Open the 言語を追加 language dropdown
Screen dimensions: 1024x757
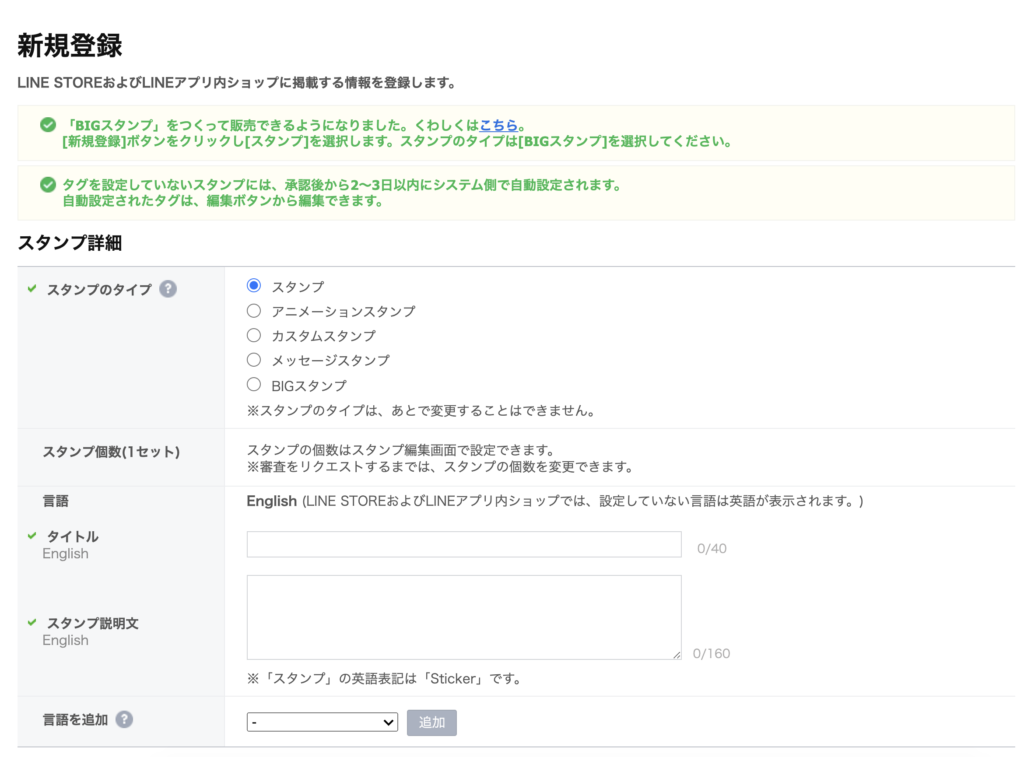(x=320, y=722)
